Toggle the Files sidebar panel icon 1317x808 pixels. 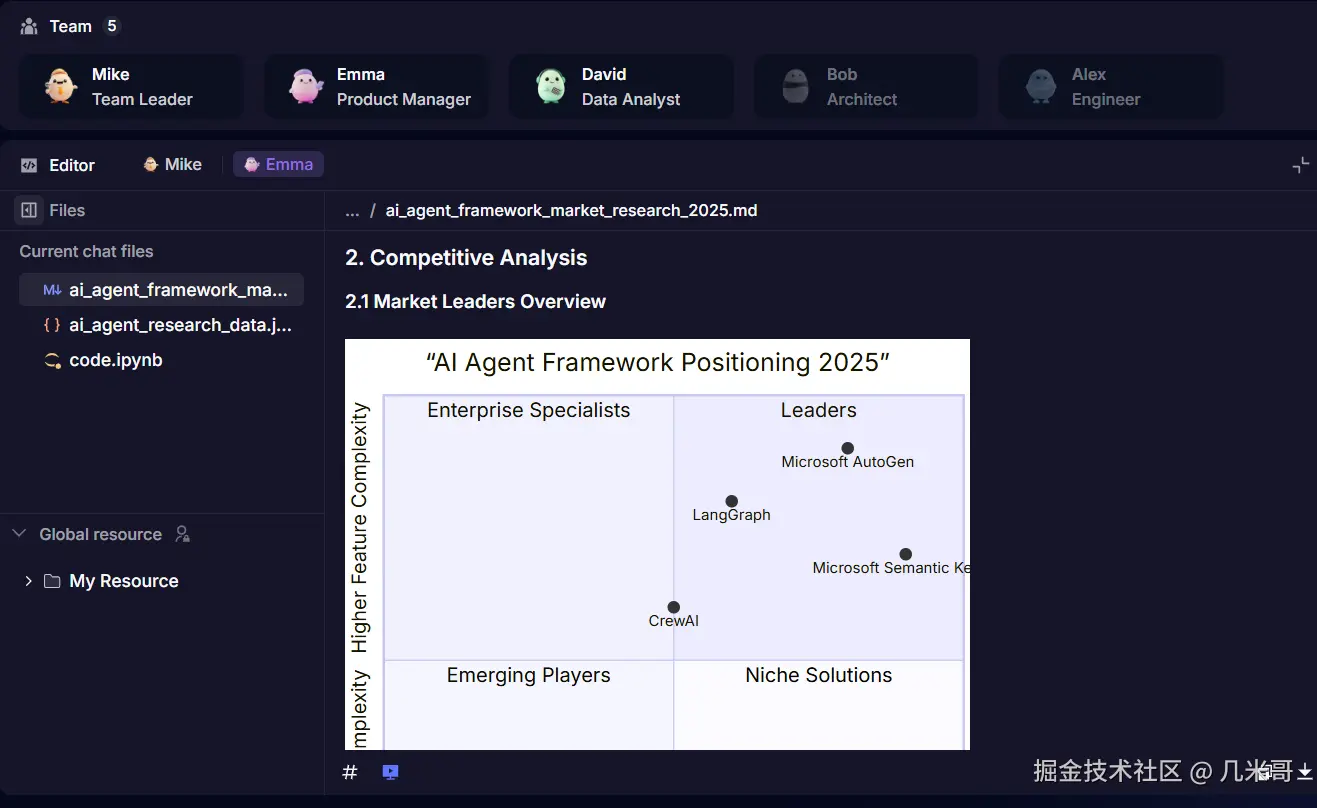pyautogui.click(x=29, y=210)
